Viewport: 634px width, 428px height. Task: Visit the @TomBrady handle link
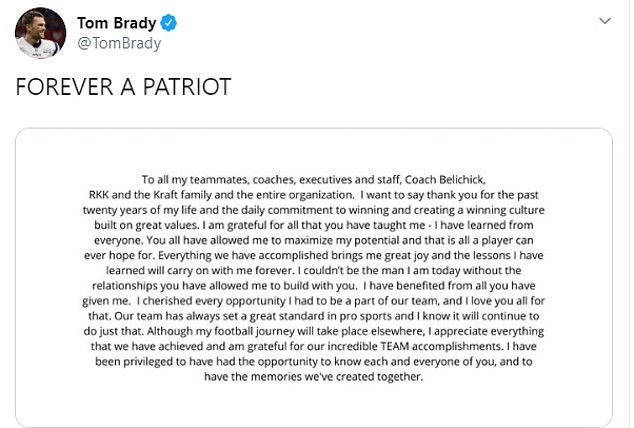tap(119, 43)
